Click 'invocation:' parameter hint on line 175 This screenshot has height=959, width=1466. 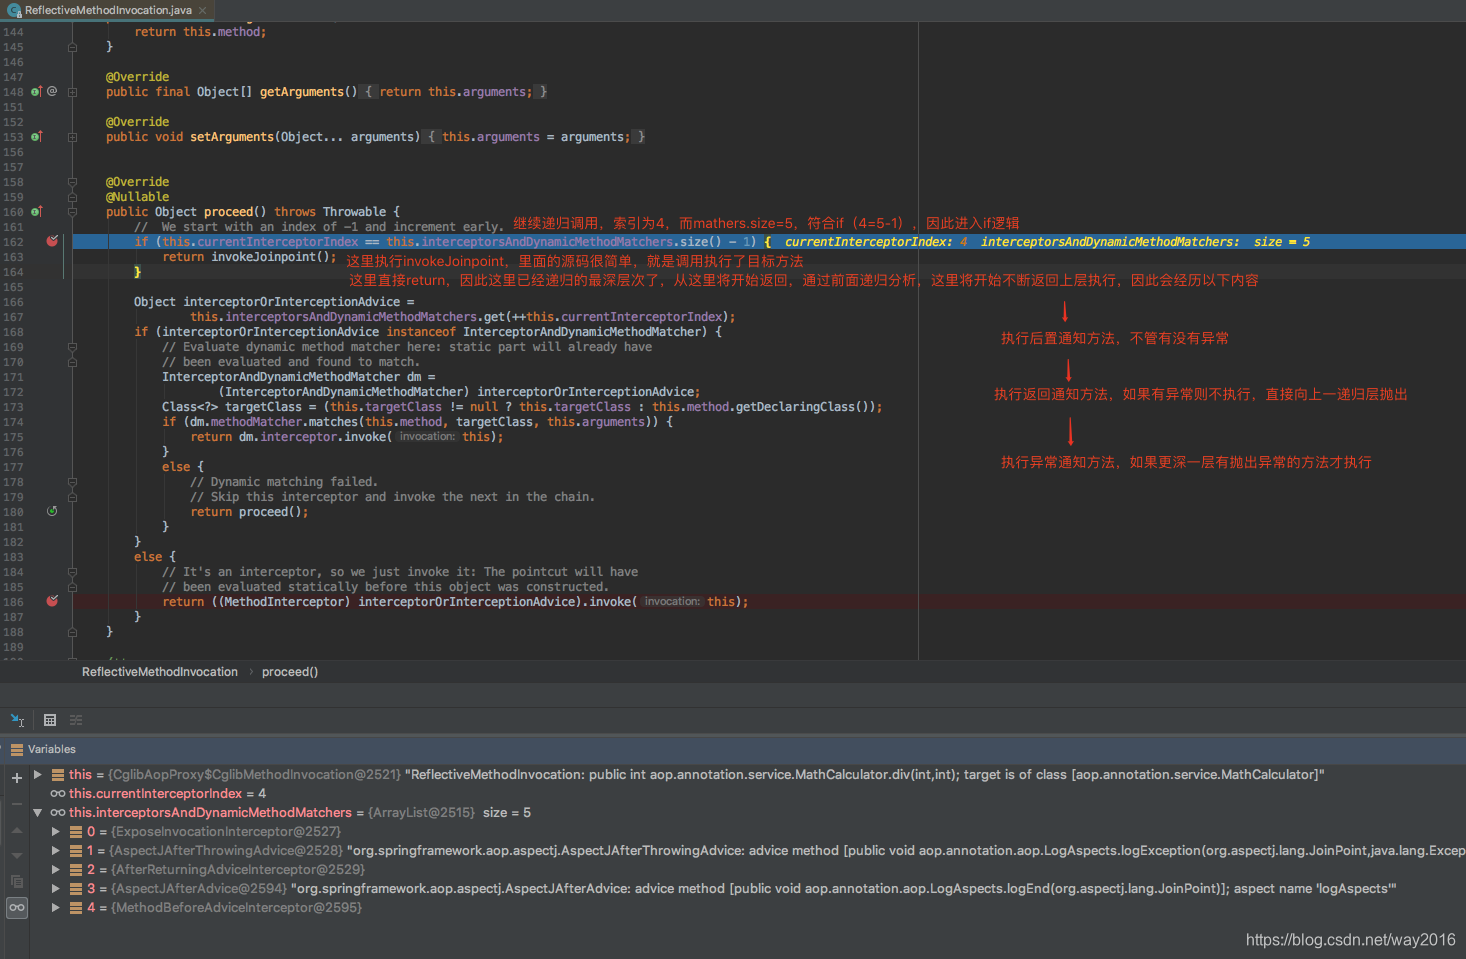point(427,437)
